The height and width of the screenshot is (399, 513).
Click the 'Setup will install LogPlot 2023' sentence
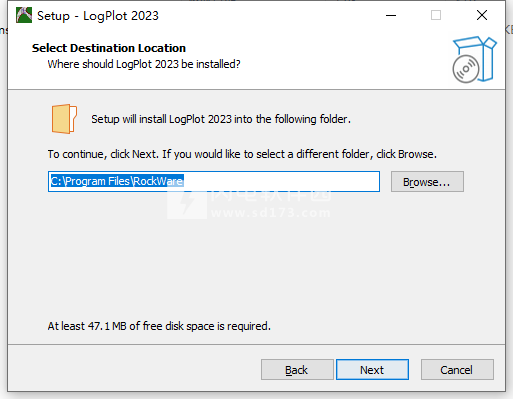pos(221,119)
